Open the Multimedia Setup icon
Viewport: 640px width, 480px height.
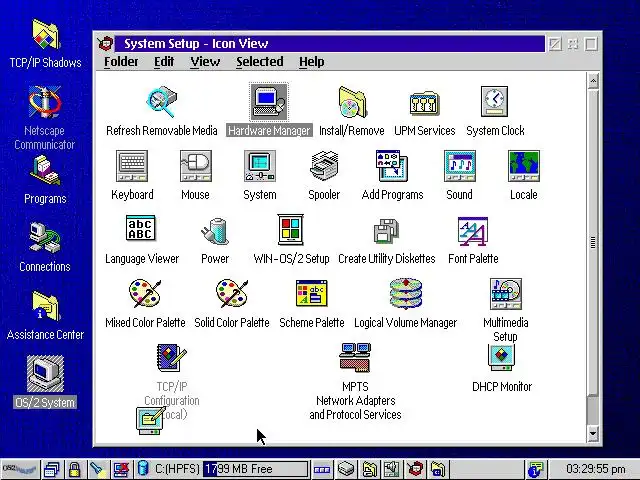coord(506,294)
